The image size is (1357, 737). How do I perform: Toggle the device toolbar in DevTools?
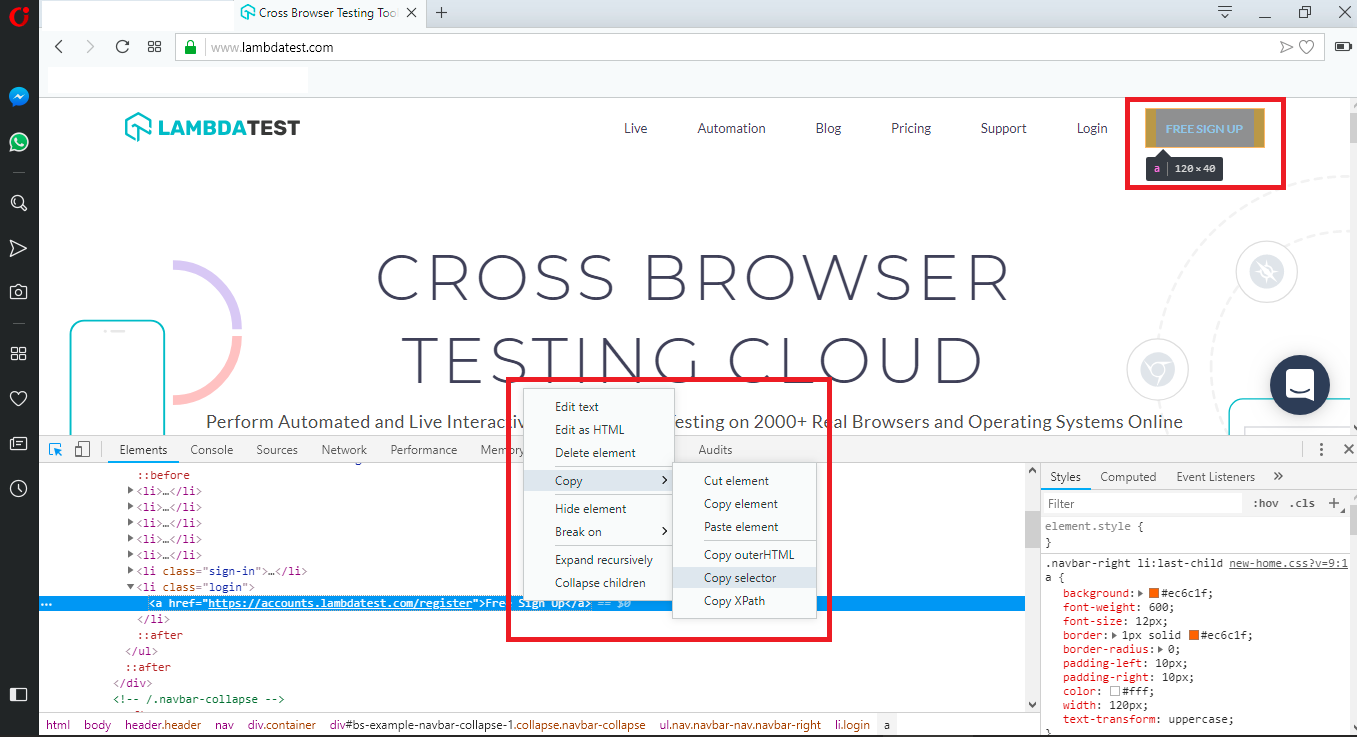click(82, 450)
